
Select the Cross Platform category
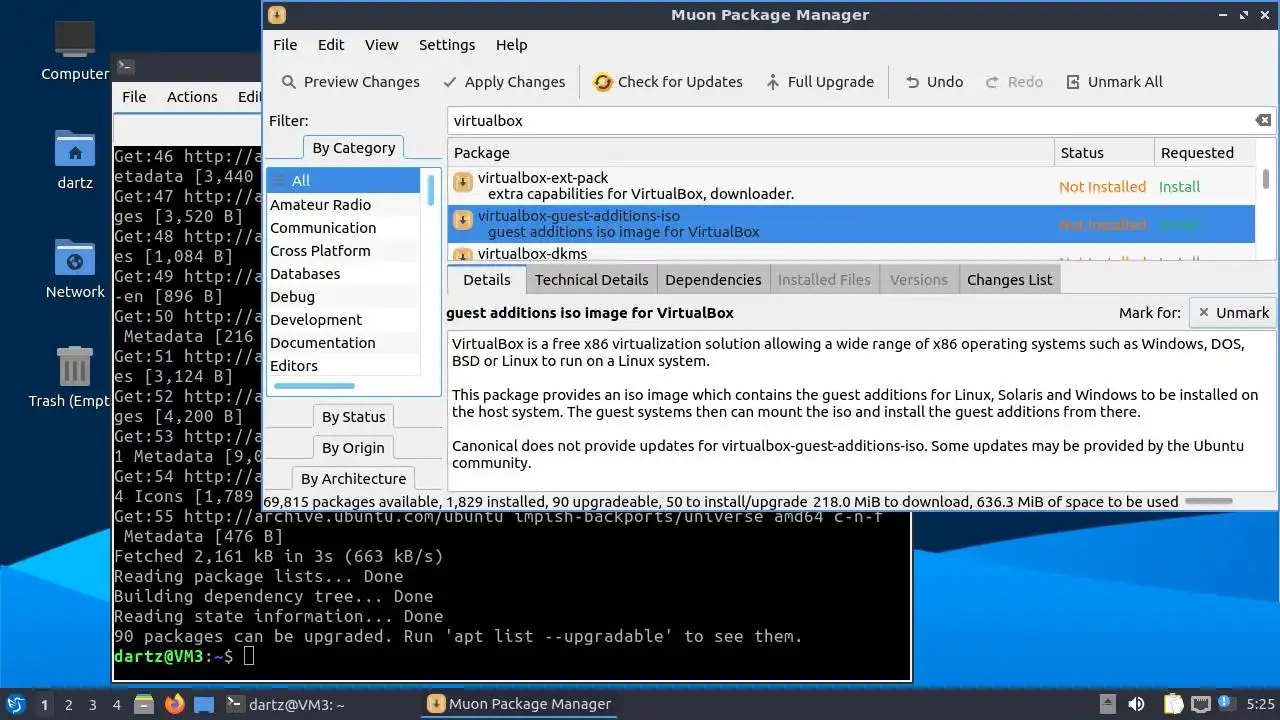coord(345,251)
